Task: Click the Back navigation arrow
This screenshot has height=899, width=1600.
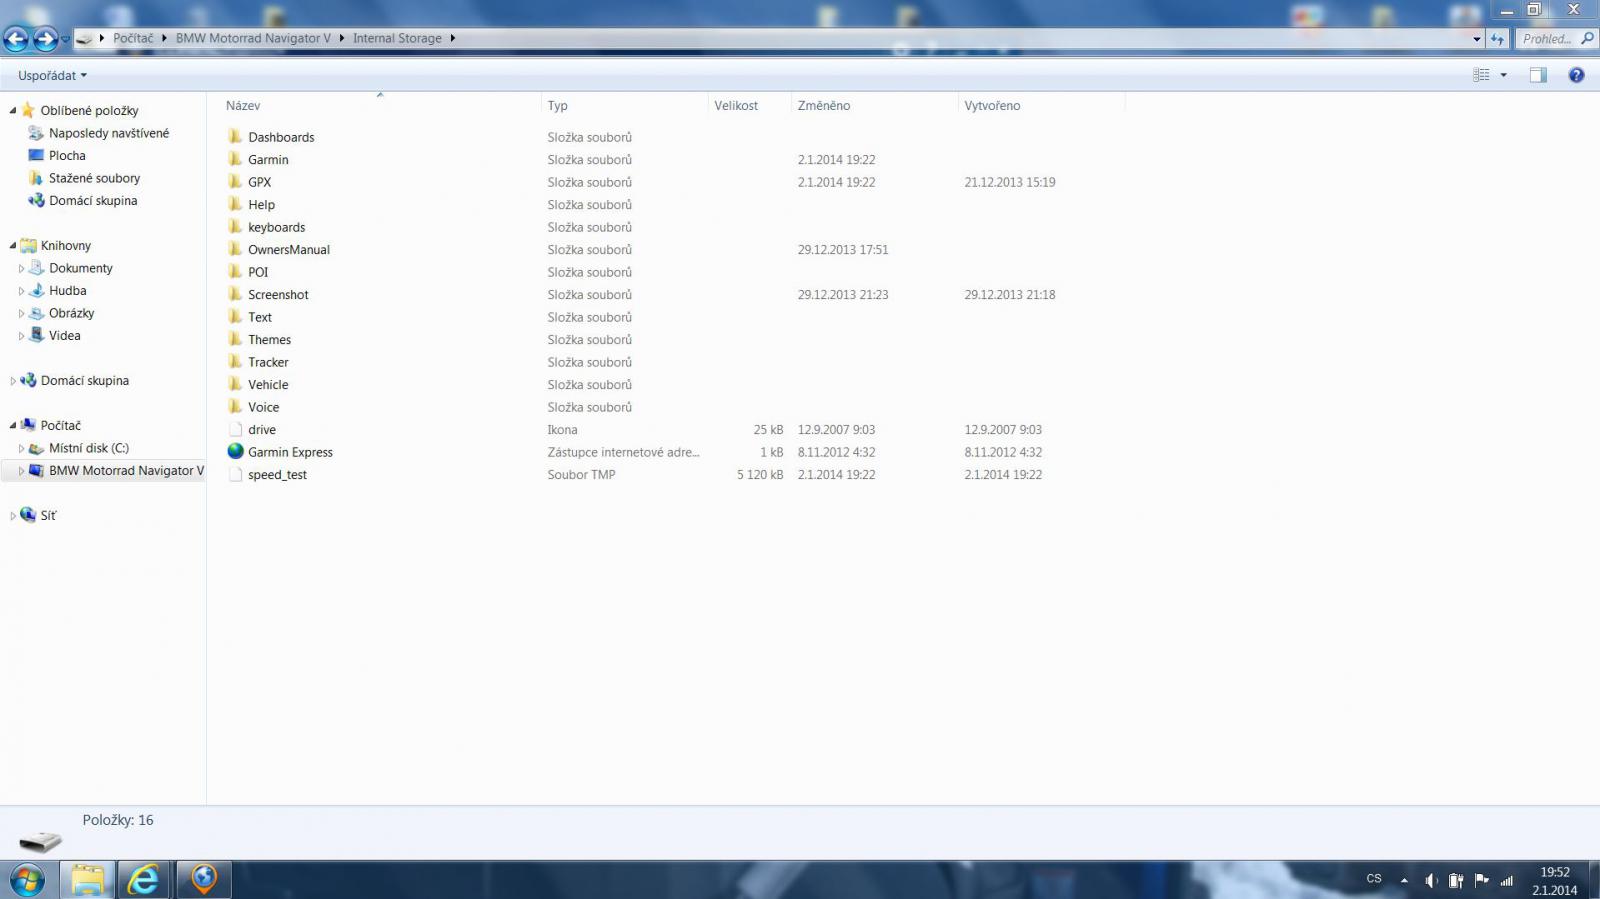Action: (16, 39)
